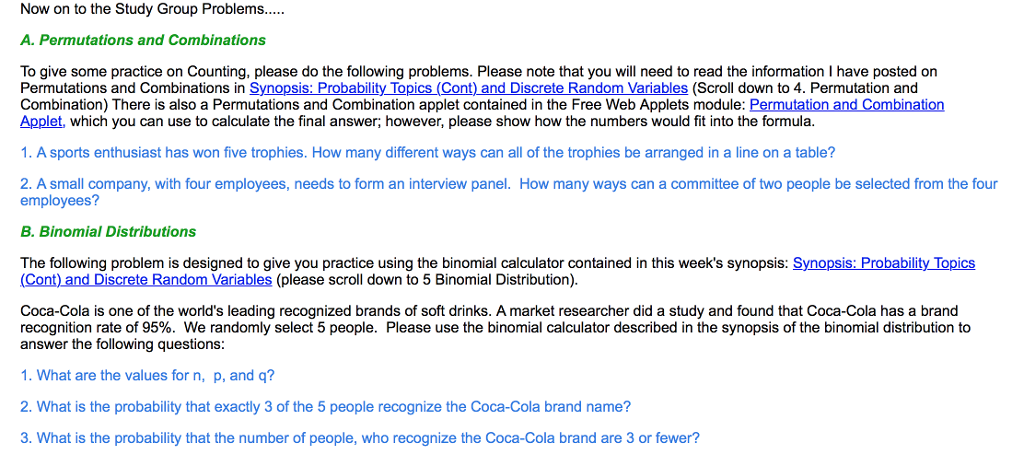
Task: Click the 'scroll down to 5 Binomial Distribution' note
Action: [427, 279]
